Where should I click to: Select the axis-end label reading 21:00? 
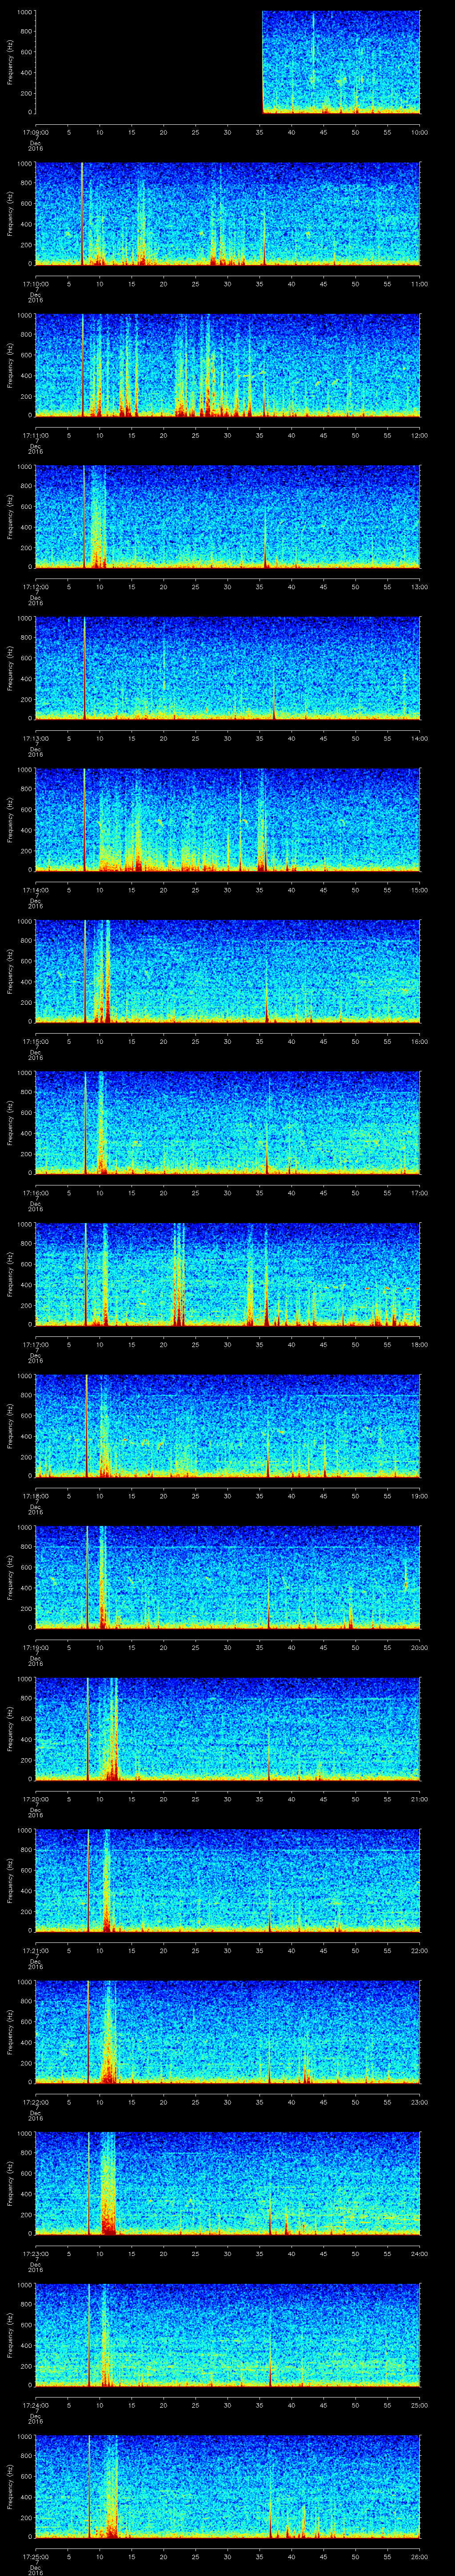[419, 1799]
